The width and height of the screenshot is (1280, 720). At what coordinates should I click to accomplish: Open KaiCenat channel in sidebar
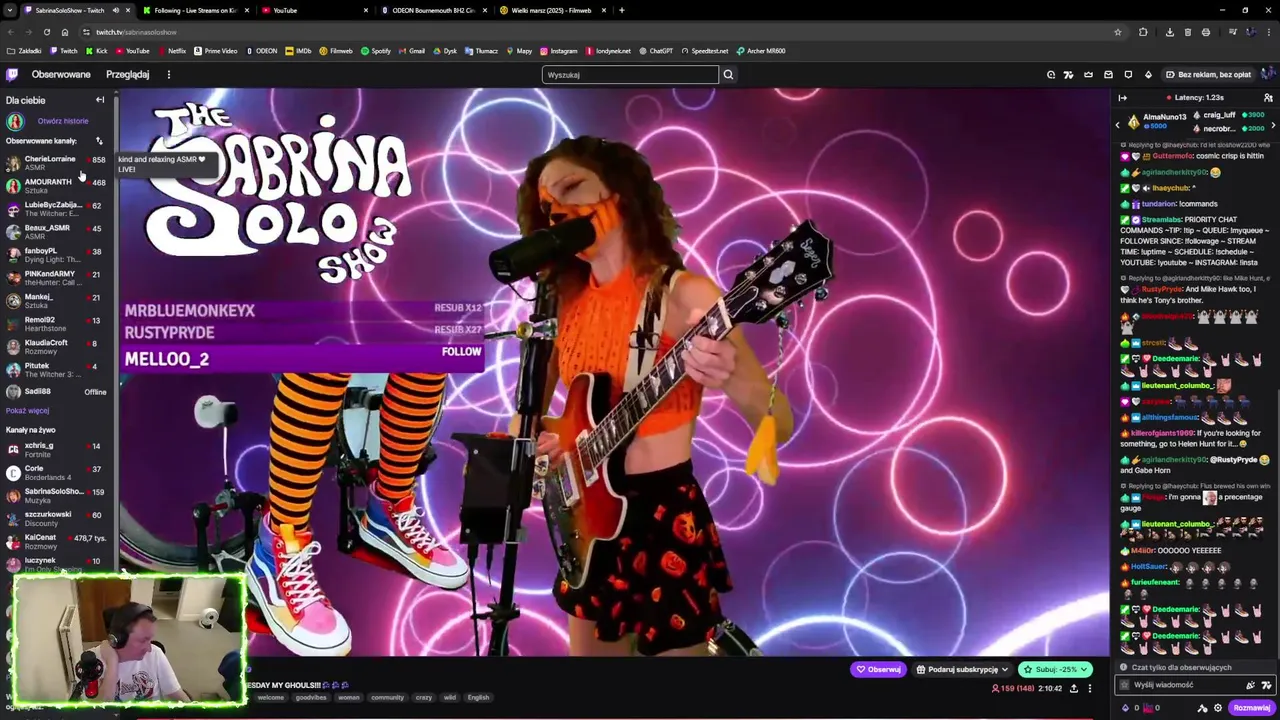(x=56, y=541)
